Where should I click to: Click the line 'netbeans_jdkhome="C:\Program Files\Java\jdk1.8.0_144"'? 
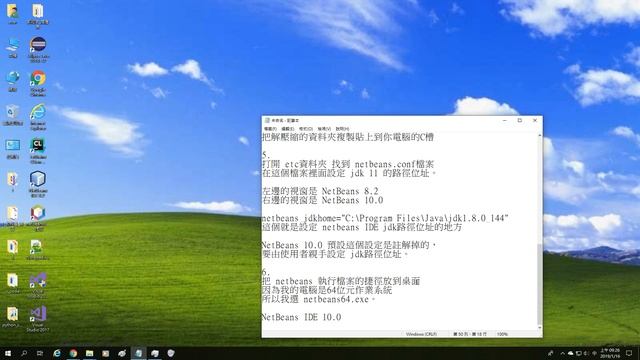click(385, 218)
